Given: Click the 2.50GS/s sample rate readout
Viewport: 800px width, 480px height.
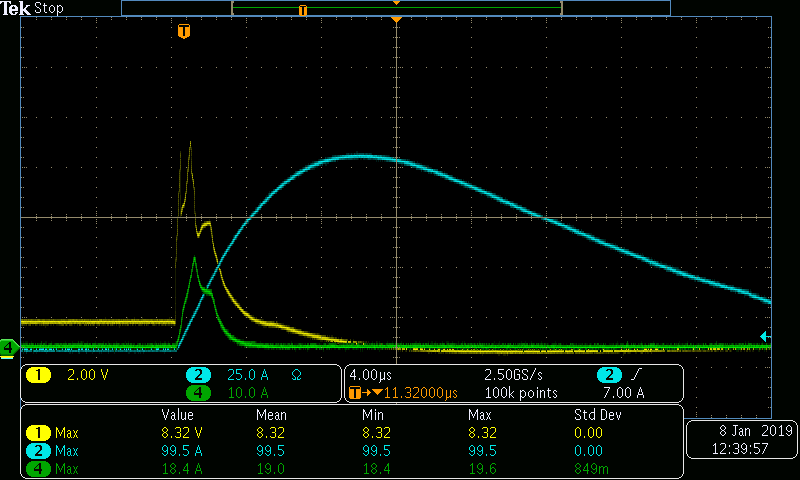Looking at the screenshot, I should point(513,375).
